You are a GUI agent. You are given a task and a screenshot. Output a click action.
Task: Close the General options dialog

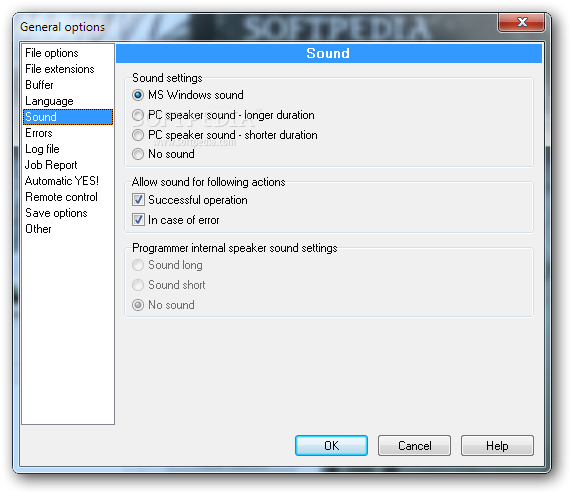coord(522,22)
